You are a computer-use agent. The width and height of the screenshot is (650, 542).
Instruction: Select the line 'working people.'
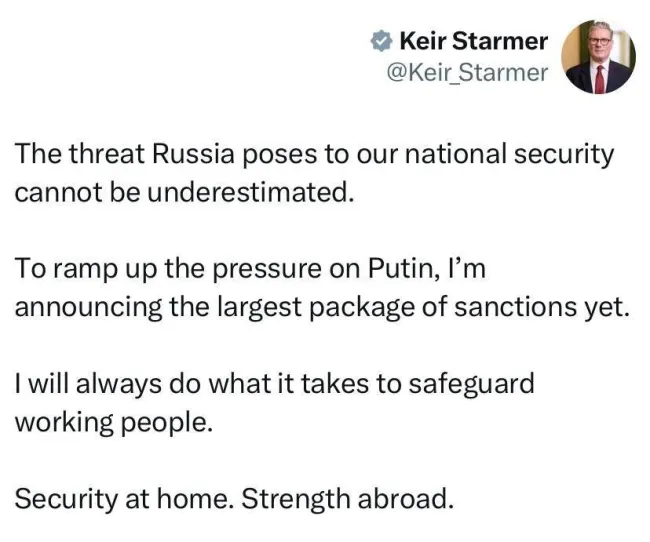(114, 423)
